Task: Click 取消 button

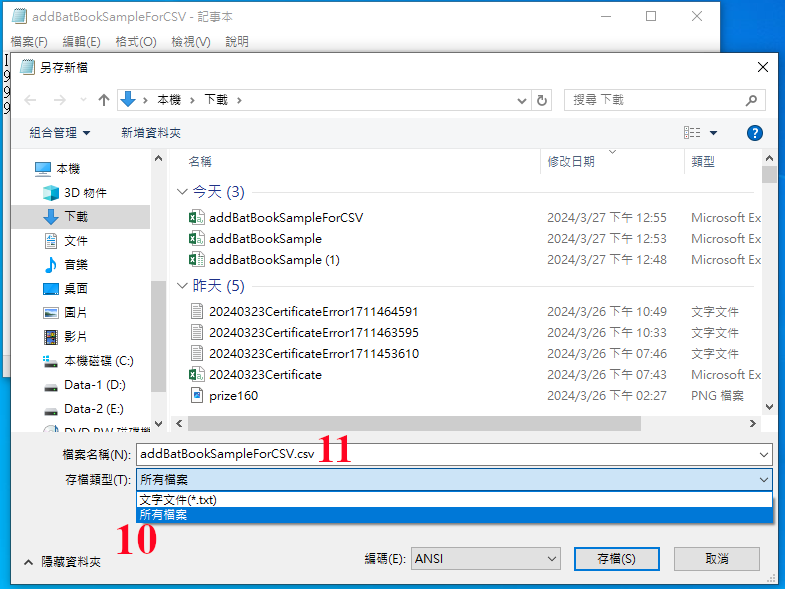Action: (x=717, y=559)
